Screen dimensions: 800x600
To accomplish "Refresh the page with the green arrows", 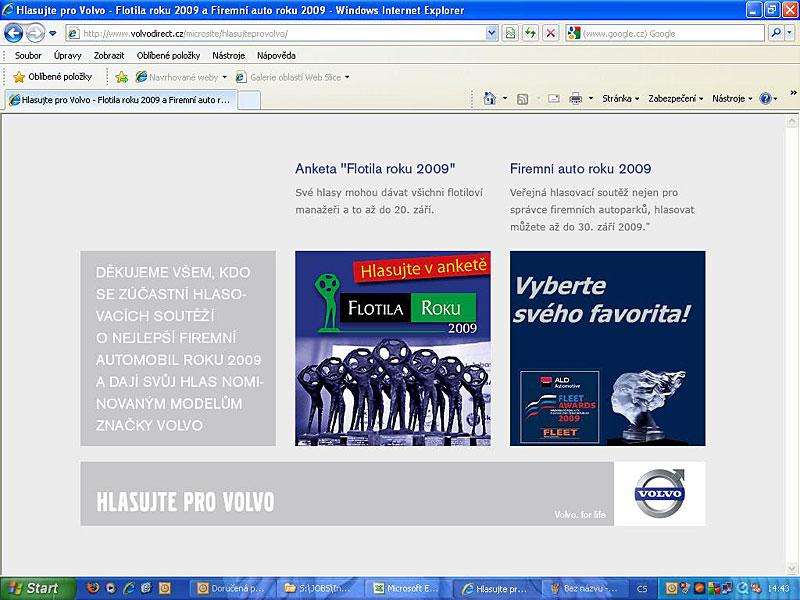I will [x=531, y=34].
